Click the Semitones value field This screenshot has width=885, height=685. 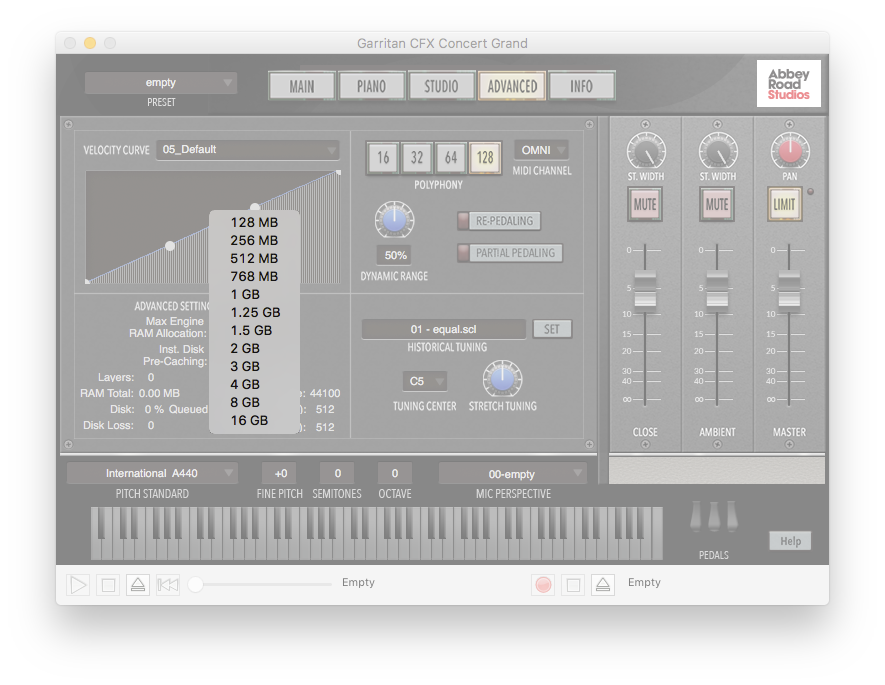click(x=338, y=473)
